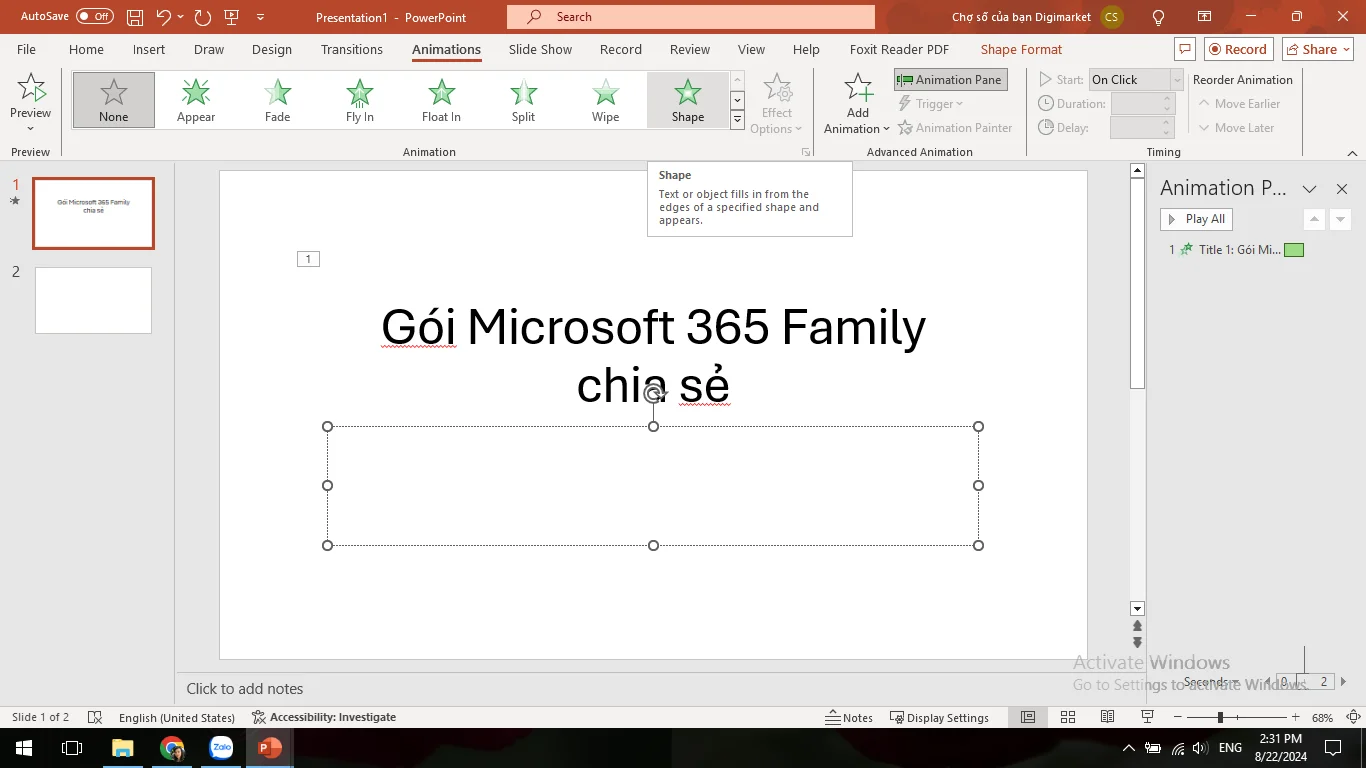The height and width of the screenshot is (768, 1366).
Task: Open the Shape Format tab
Action: (x=1021, y=49)
